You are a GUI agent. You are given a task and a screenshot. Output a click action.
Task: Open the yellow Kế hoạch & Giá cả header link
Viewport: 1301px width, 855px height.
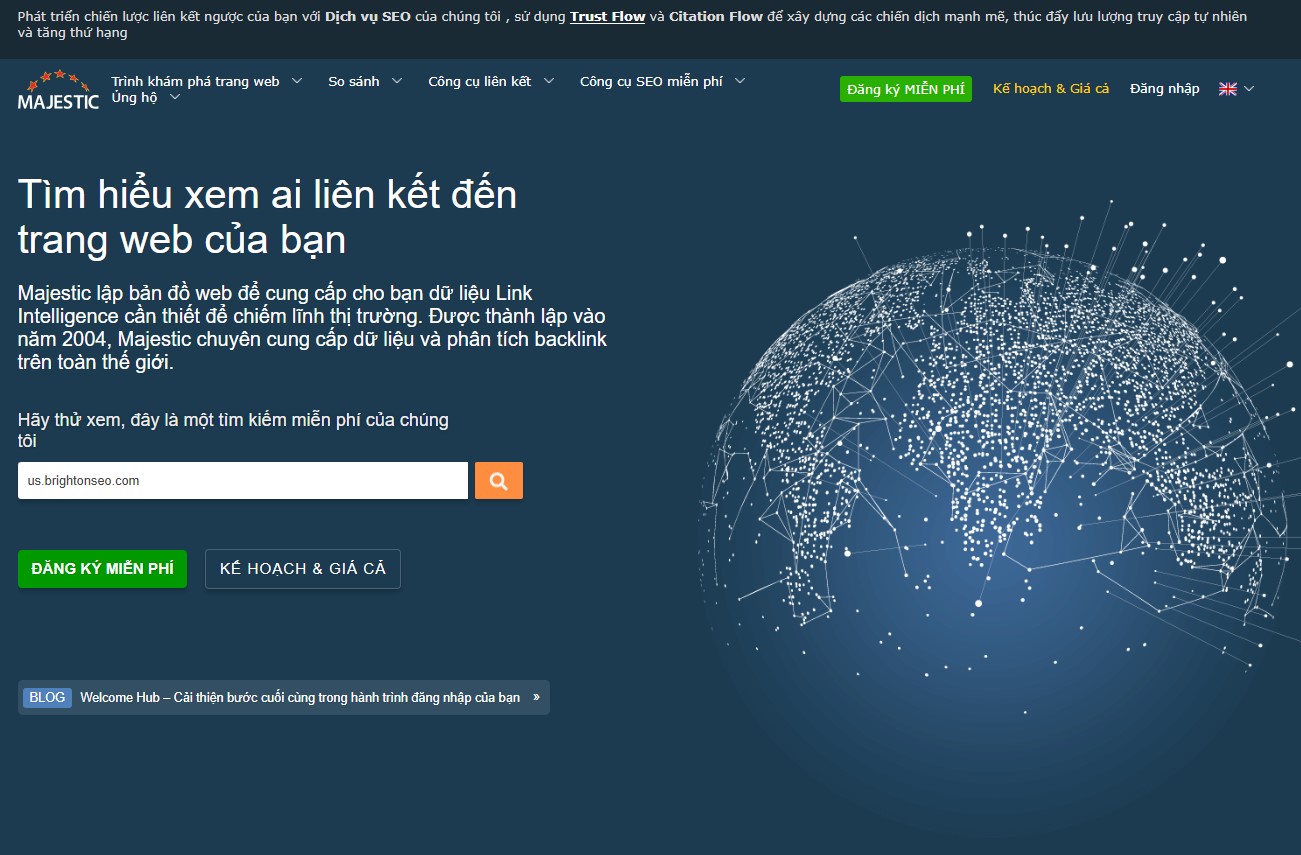click(1051, 89)
